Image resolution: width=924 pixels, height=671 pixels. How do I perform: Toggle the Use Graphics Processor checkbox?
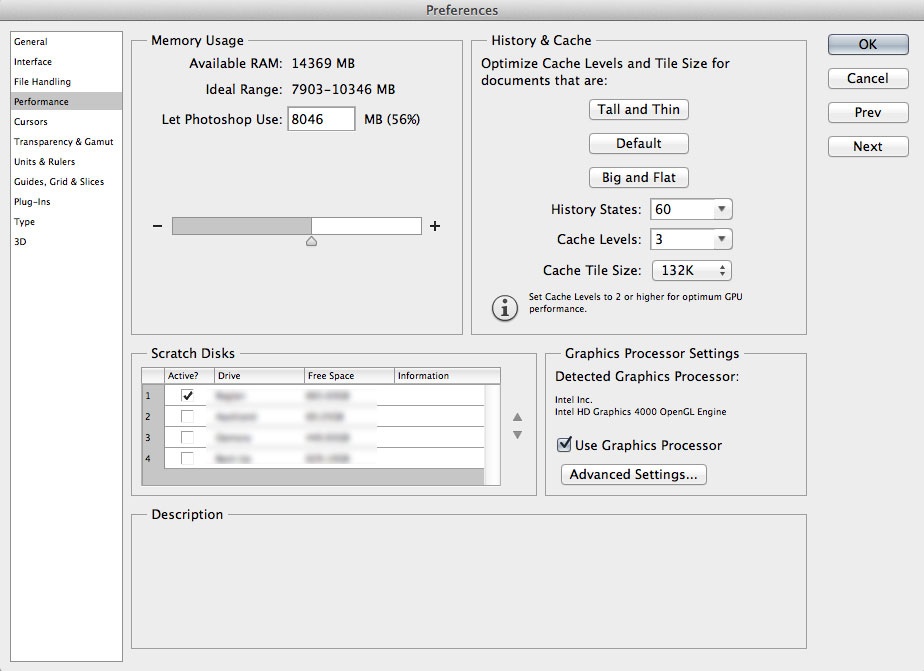(565, 444)
